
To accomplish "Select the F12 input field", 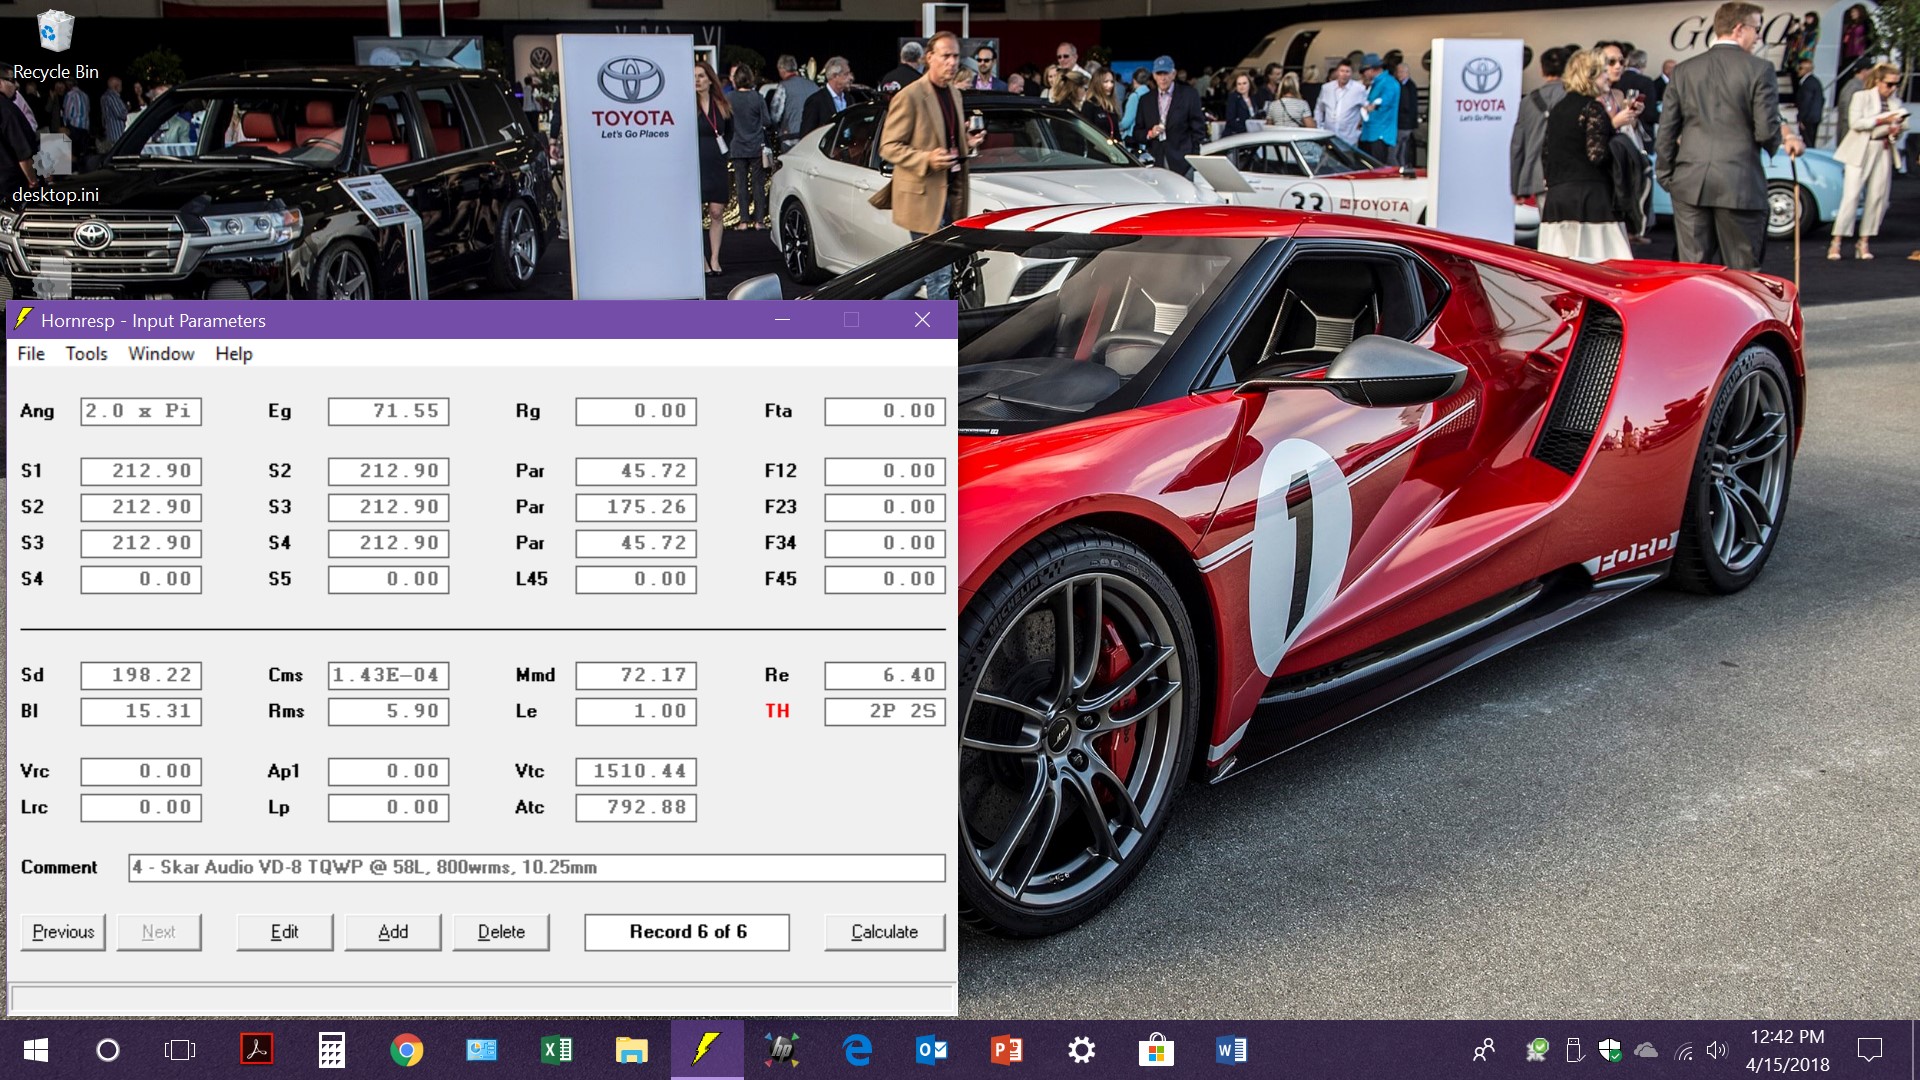I will pyautogui.click(x=885, y=471).
